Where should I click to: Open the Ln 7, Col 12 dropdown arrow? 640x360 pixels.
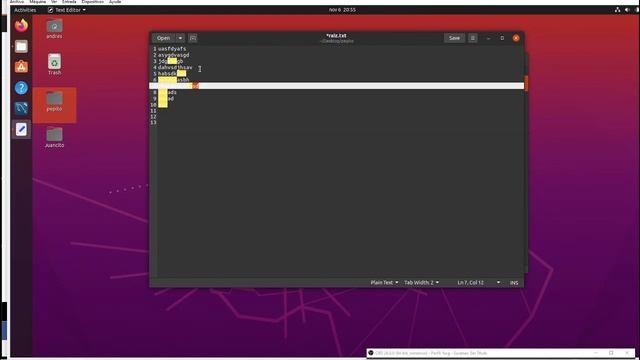click(498, 282)
